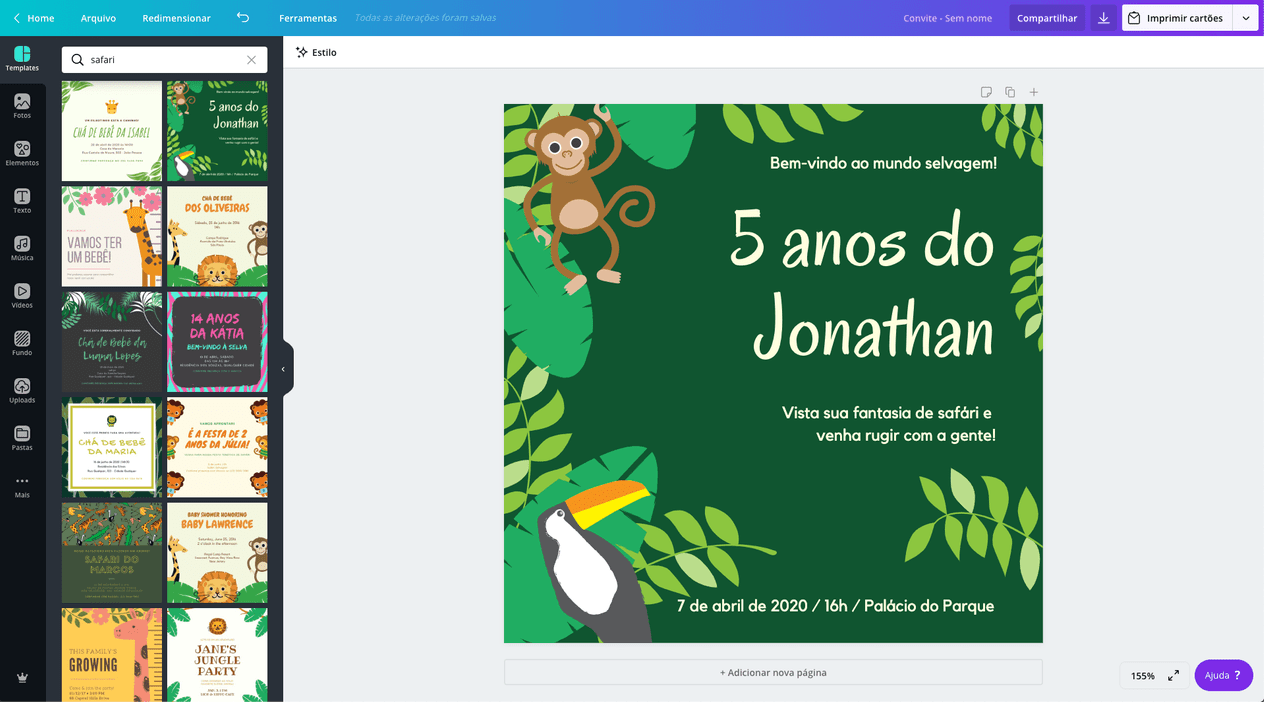Click the crown icon at sidebar bottom
This screenshot has height=702, width=1264.
(x=22, y=677)
